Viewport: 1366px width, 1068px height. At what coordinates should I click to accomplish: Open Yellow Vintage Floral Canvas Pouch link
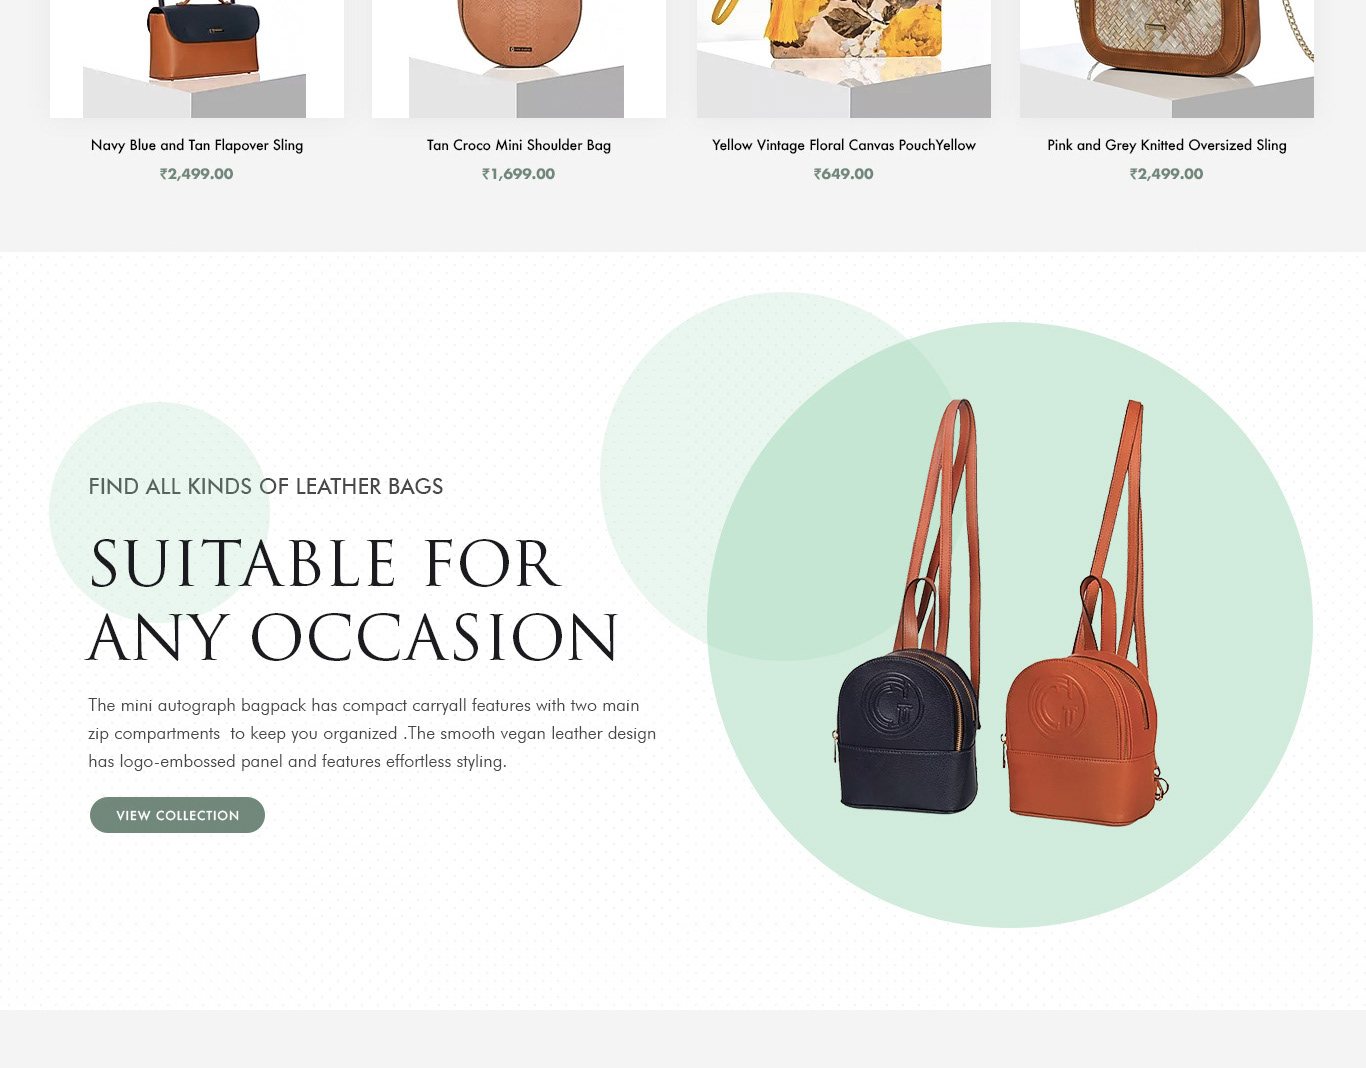click(x=844, y=145)
